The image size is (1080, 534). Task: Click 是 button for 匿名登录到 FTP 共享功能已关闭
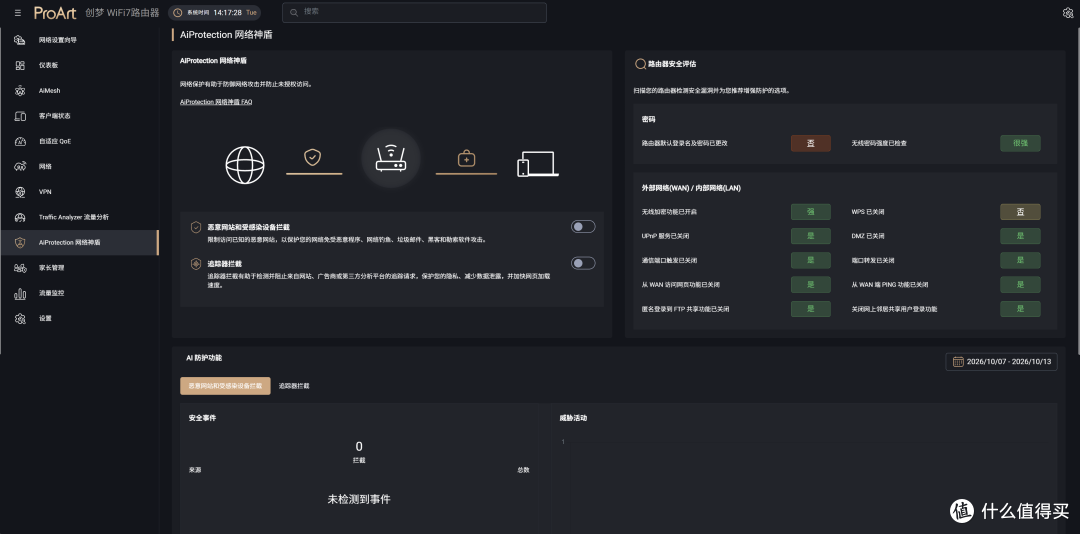click(x=811, y=309)
